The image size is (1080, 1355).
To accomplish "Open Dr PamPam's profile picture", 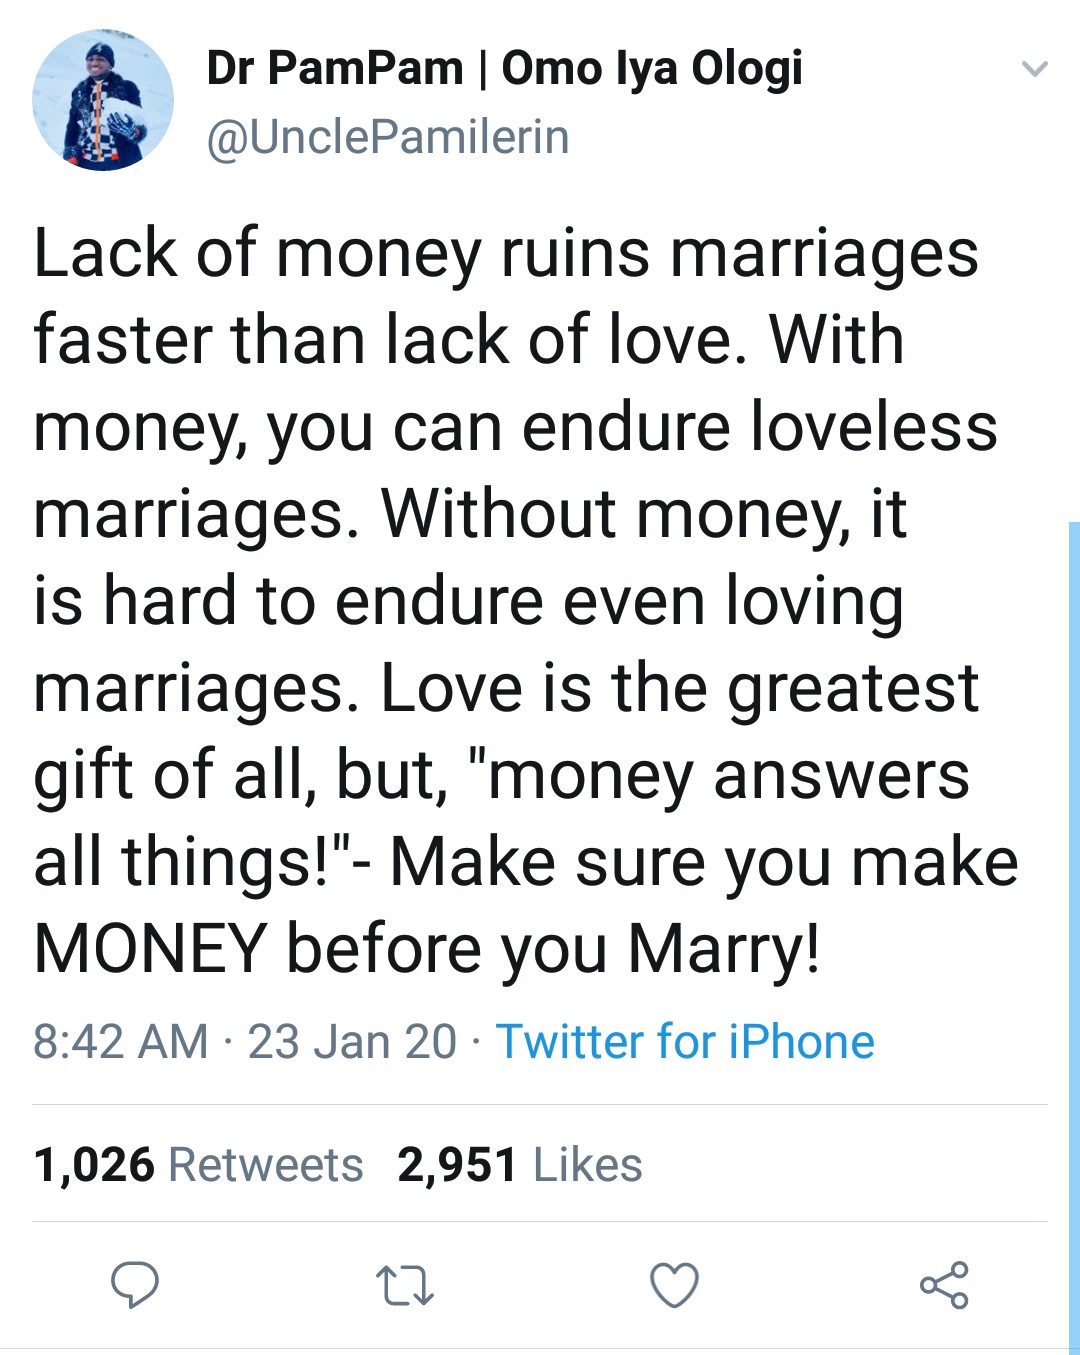I will 103,100.
